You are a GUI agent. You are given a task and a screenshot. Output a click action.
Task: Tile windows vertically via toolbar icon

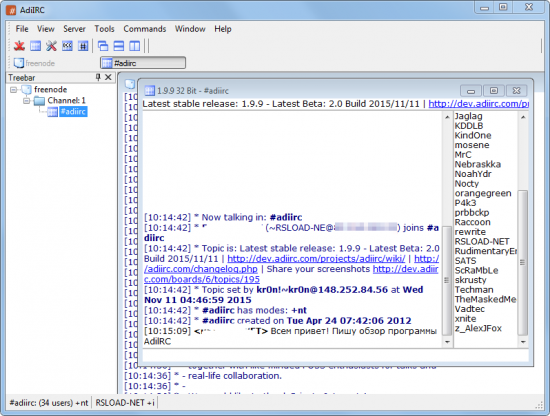pyautogui.click(x=134, y=46)
